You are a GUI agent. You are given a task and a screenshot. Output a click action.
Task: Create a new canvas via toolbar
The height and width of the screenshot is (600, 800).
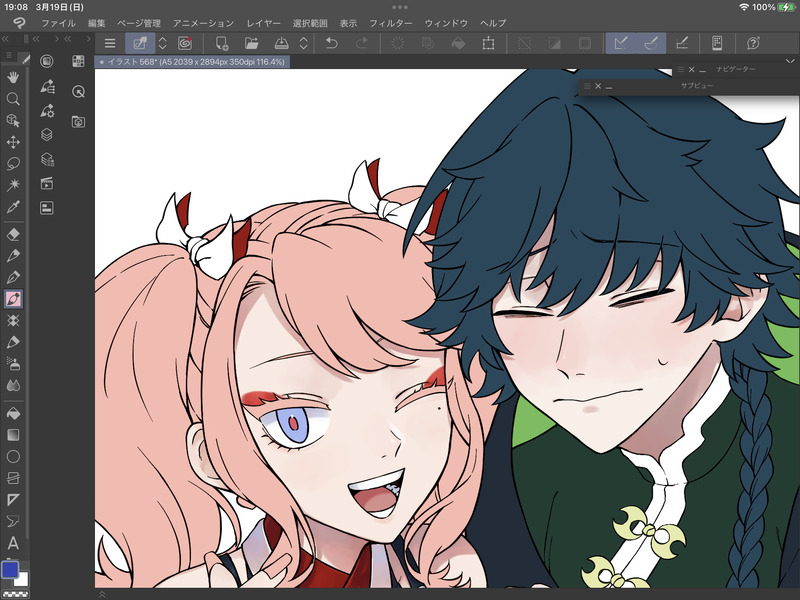coord(222,43)
